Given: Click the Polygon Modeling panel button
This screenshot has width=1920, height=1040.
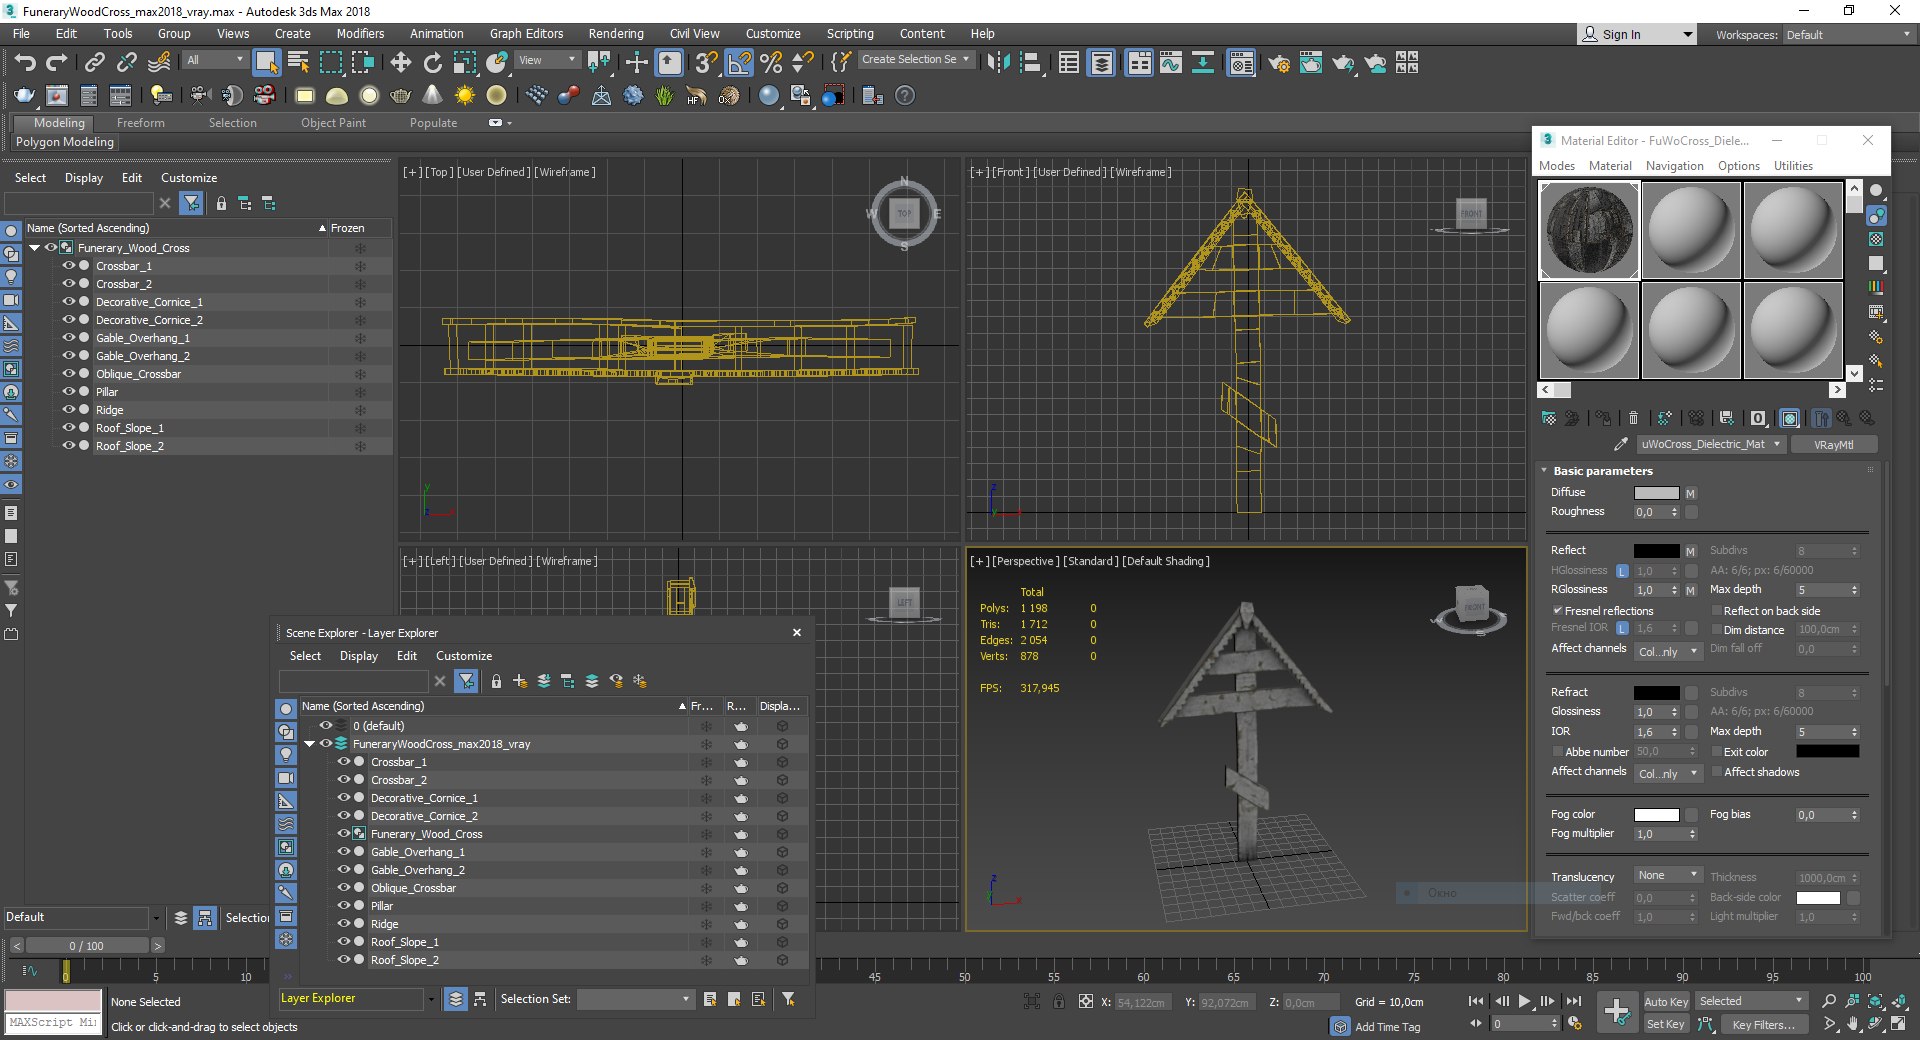Looking at the screenshot, I should [x=65, y=142].
